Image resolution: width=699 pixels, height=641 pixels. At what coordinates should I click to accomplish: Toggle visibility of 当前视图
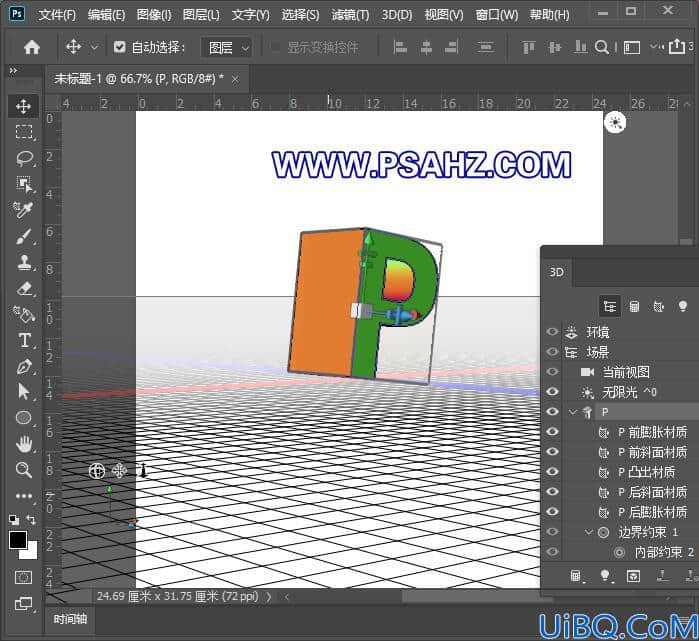(x=552, y=371)
